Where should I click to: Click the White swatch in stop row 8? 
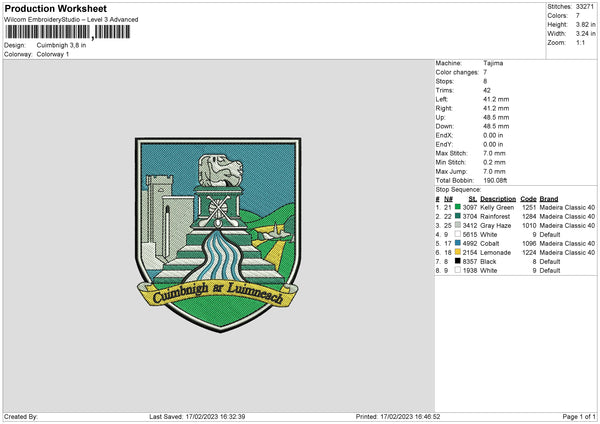[x=458, y=270]
